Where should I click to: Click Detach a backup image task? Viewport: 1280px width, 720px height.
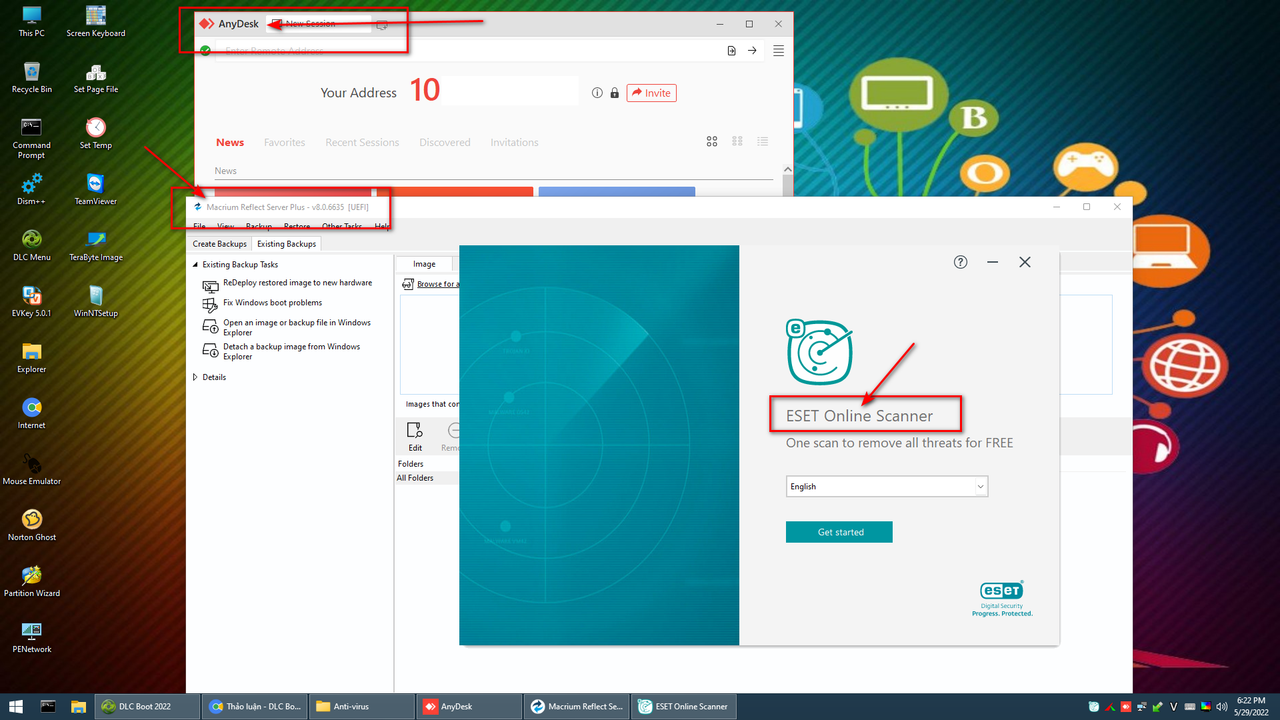(291, 351)
